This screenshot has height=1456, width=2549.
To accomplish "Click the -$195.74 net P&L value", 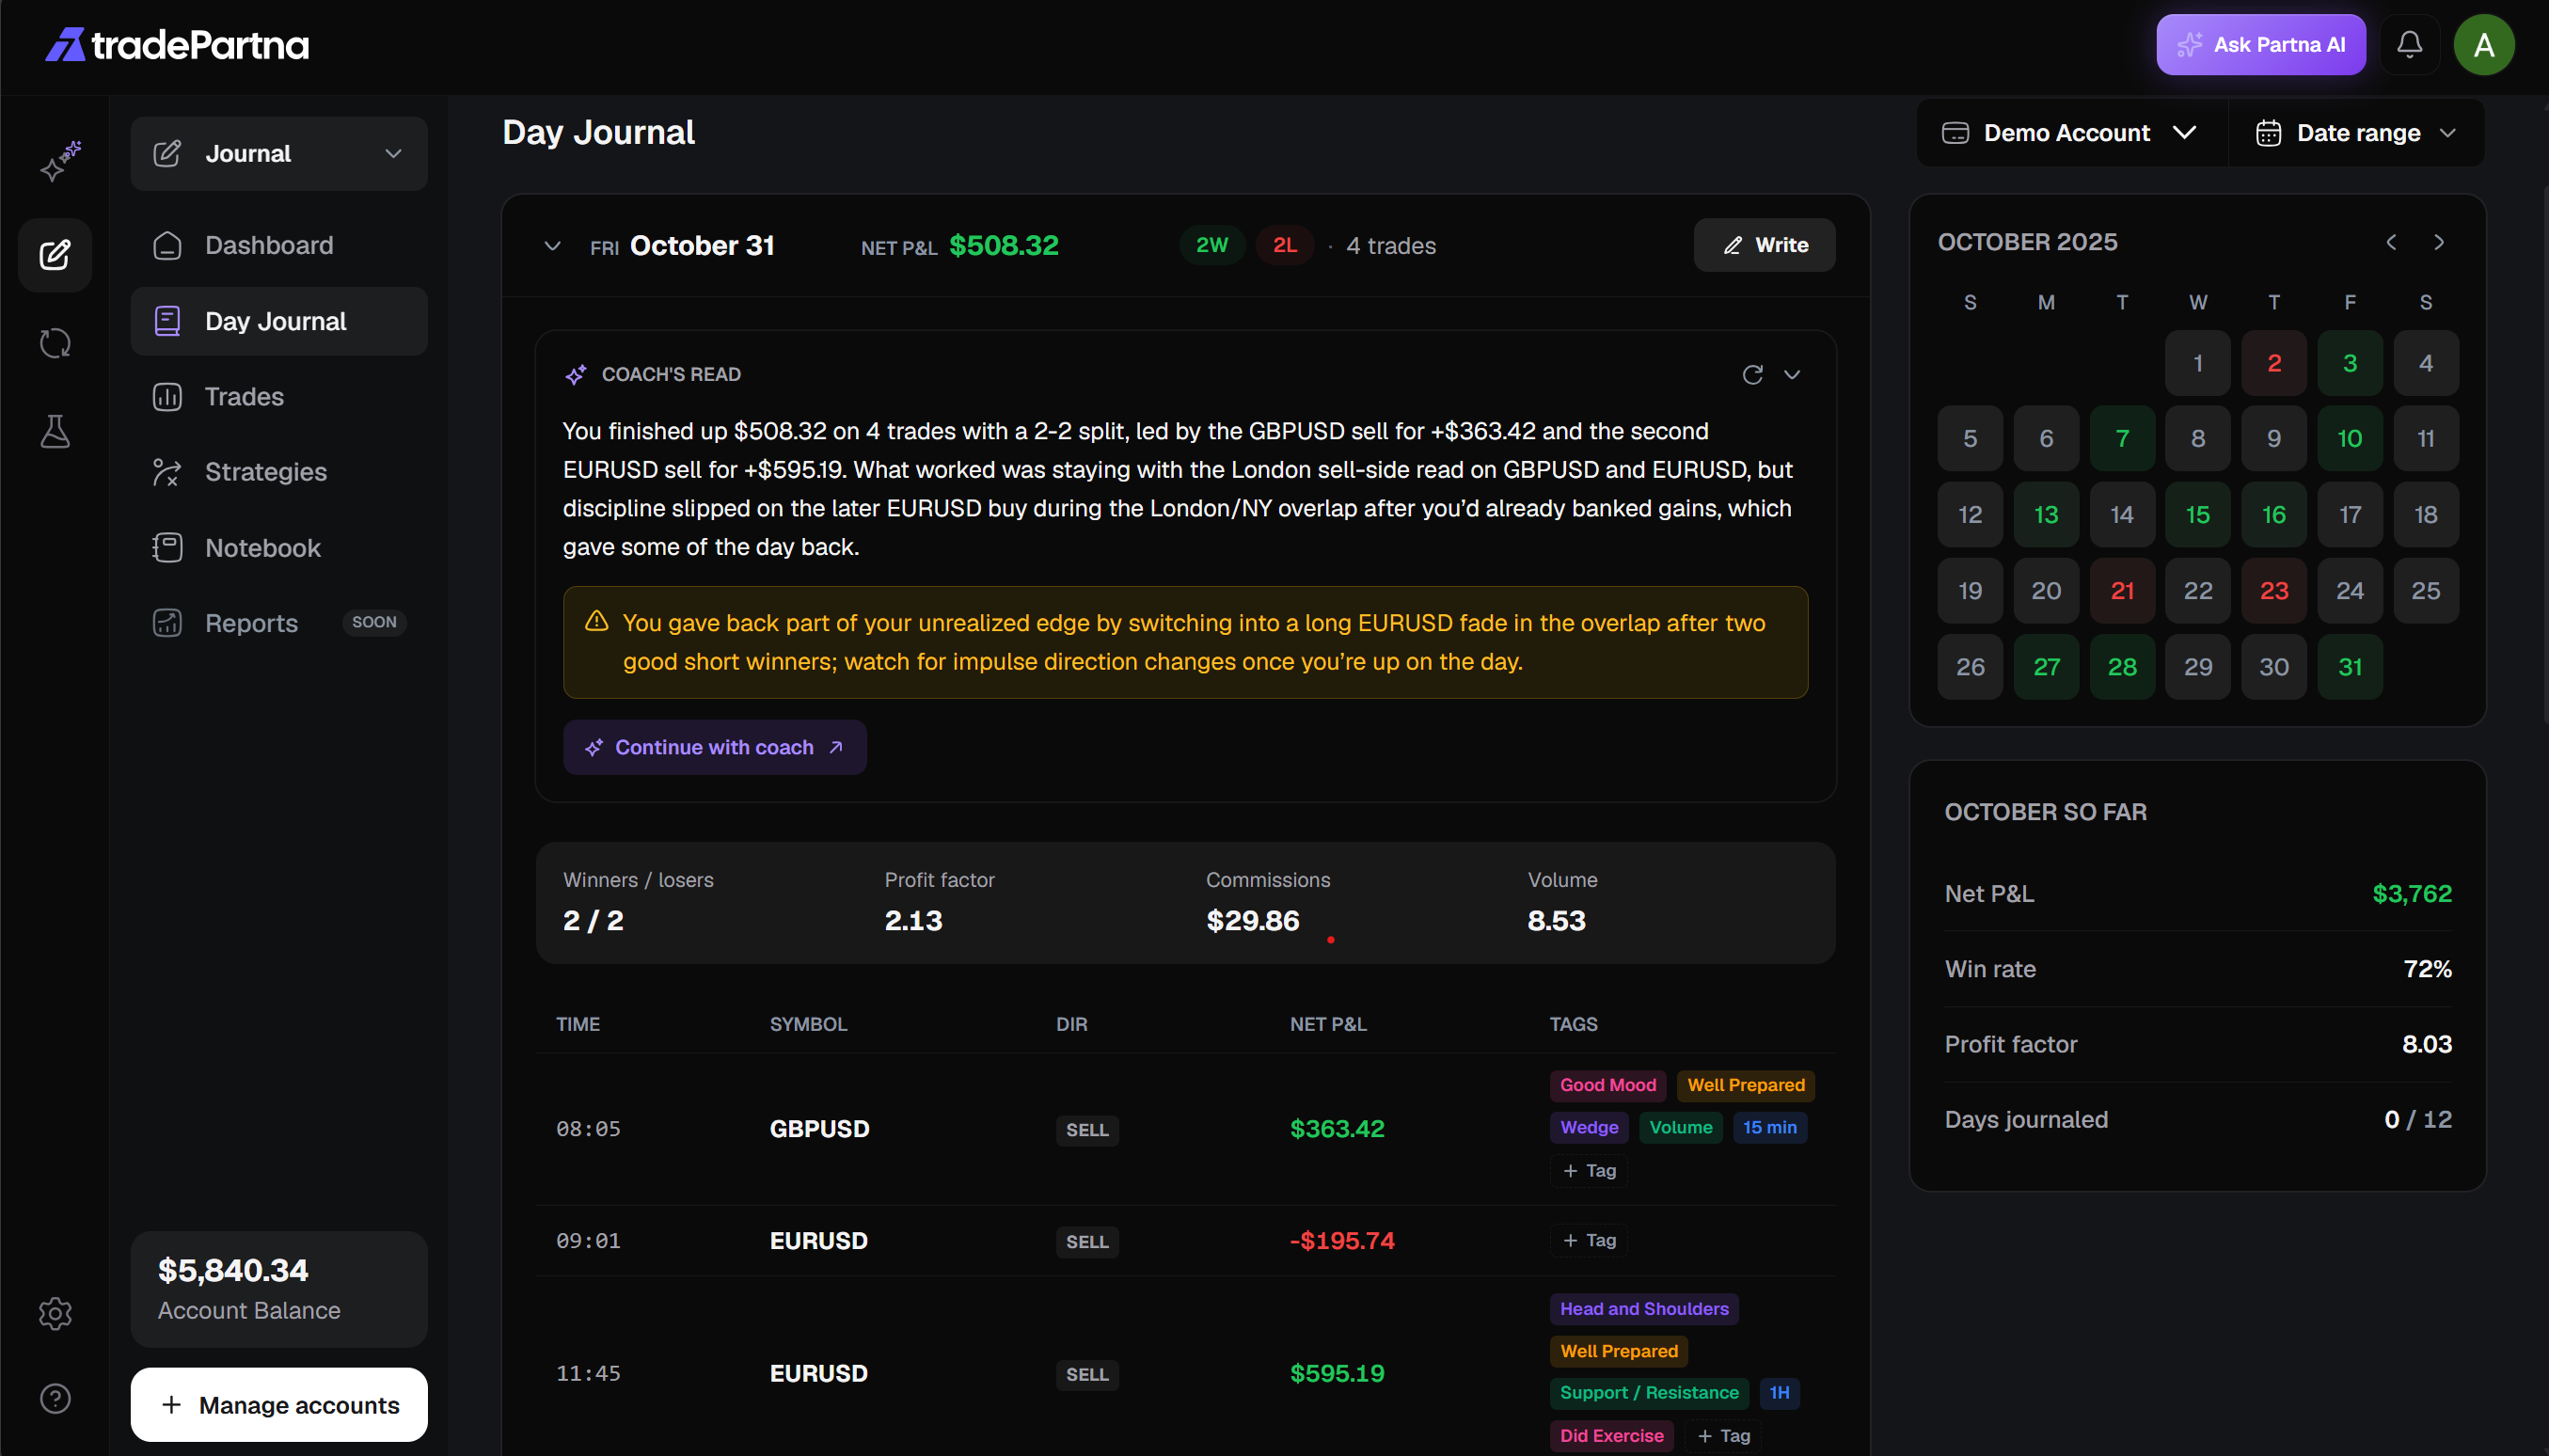I will coord(1341,1240).
